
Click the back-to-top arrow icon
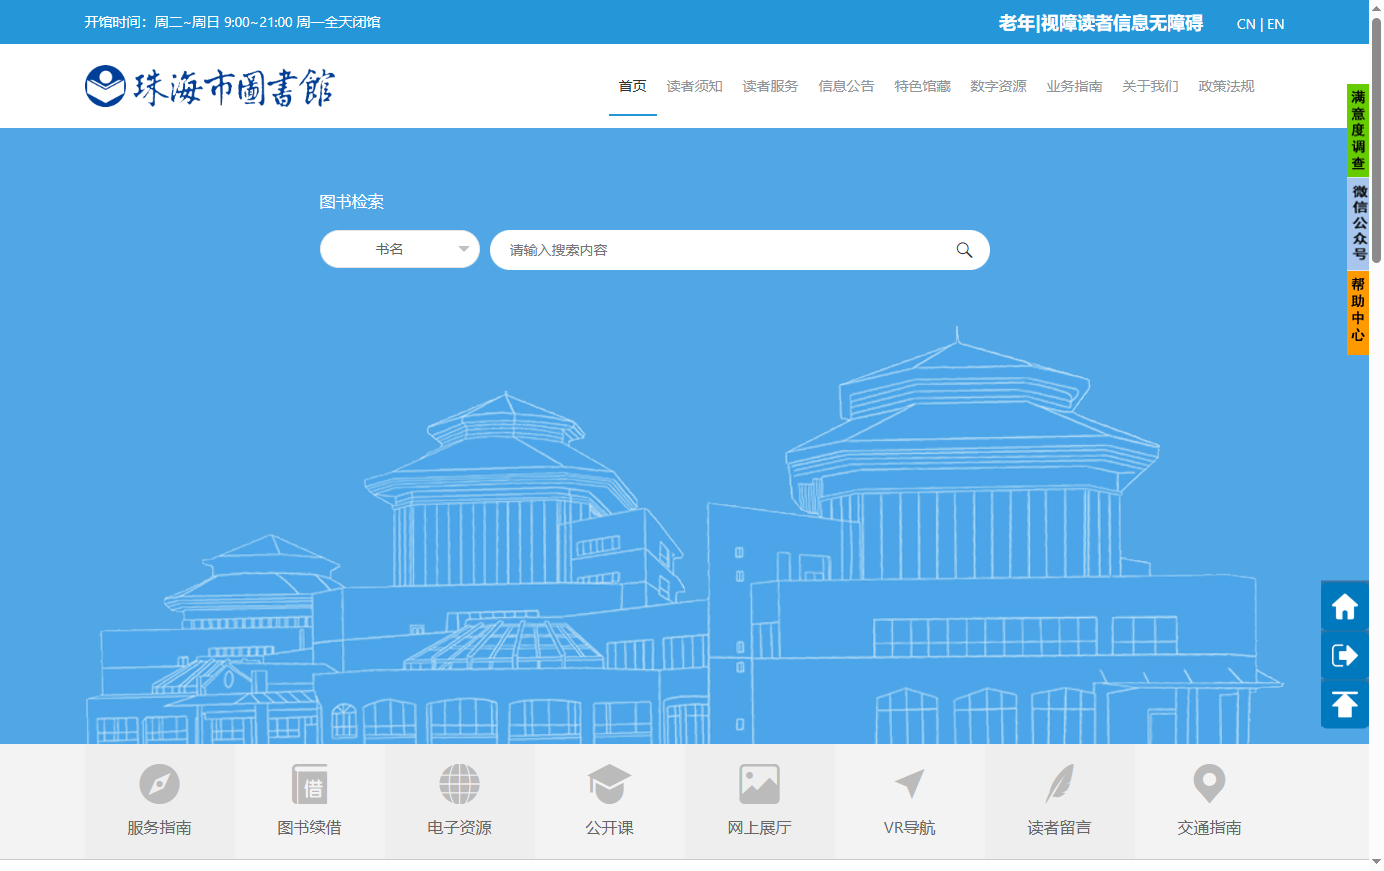pos(1345,704)
